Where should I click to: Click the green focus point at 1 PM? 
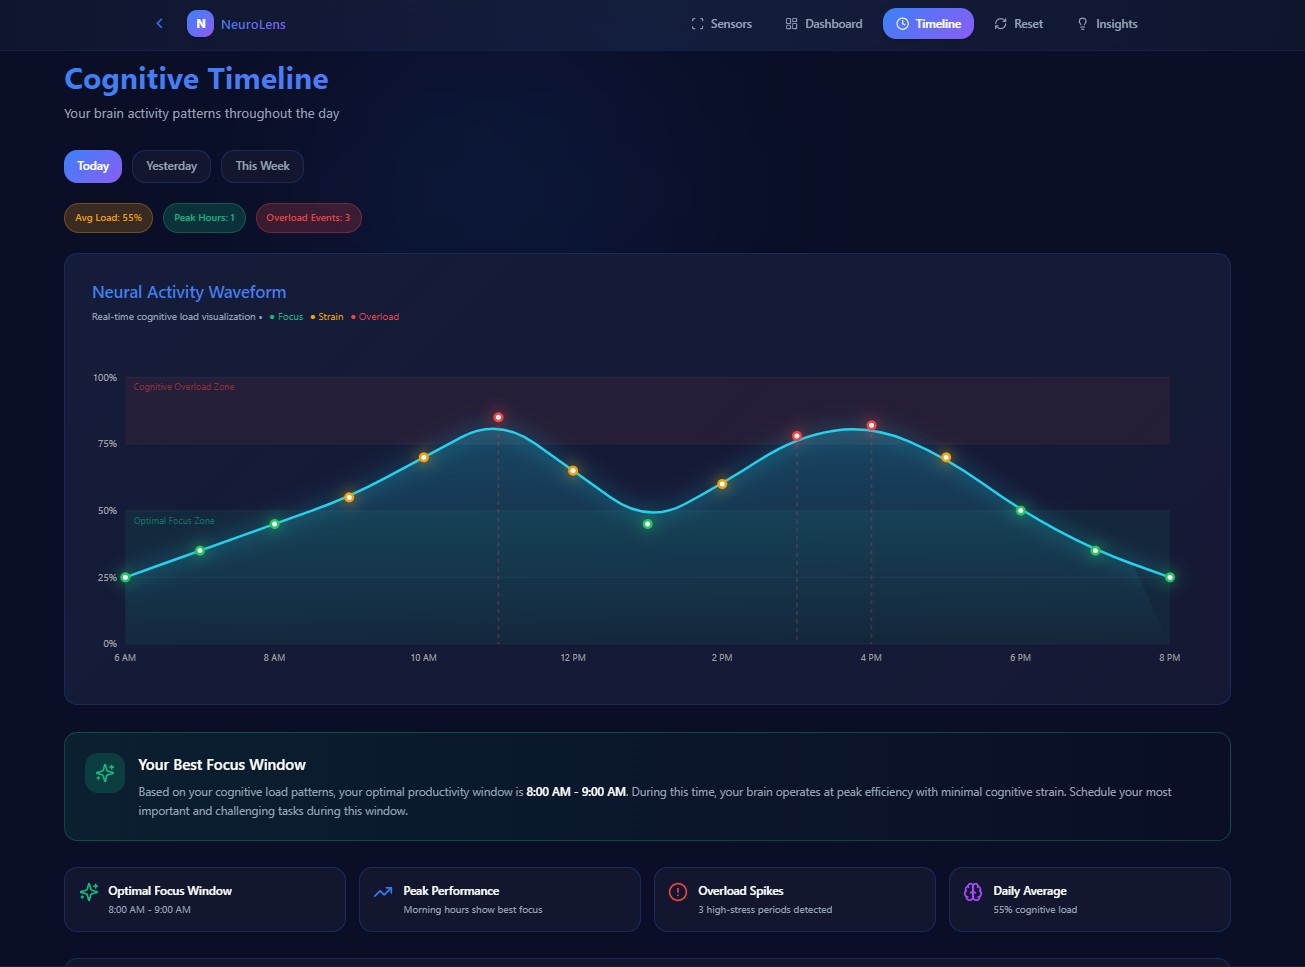pyautogui.click(x=647, y=524)
